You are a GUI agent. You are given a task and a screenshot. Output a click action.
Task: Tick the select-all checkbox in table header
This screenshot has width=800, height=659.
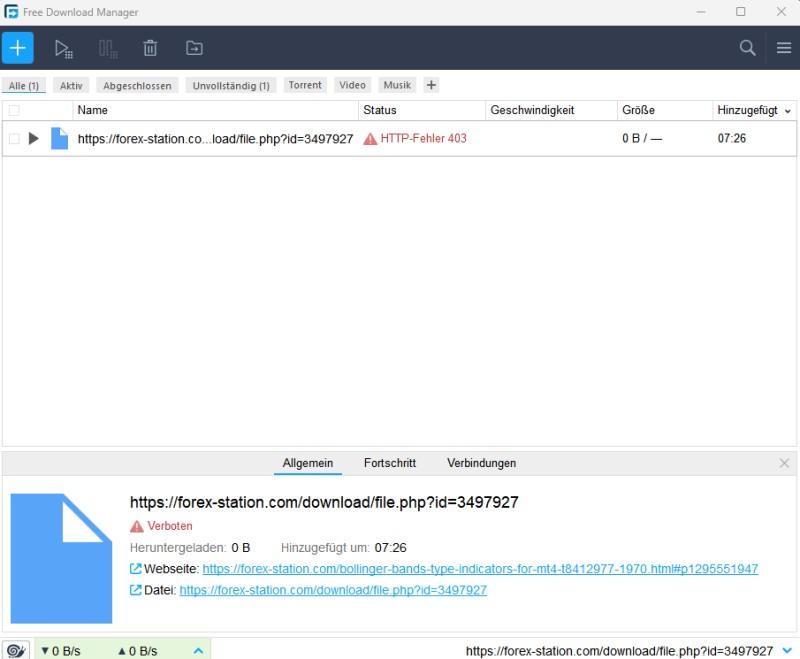pos(14,110)
